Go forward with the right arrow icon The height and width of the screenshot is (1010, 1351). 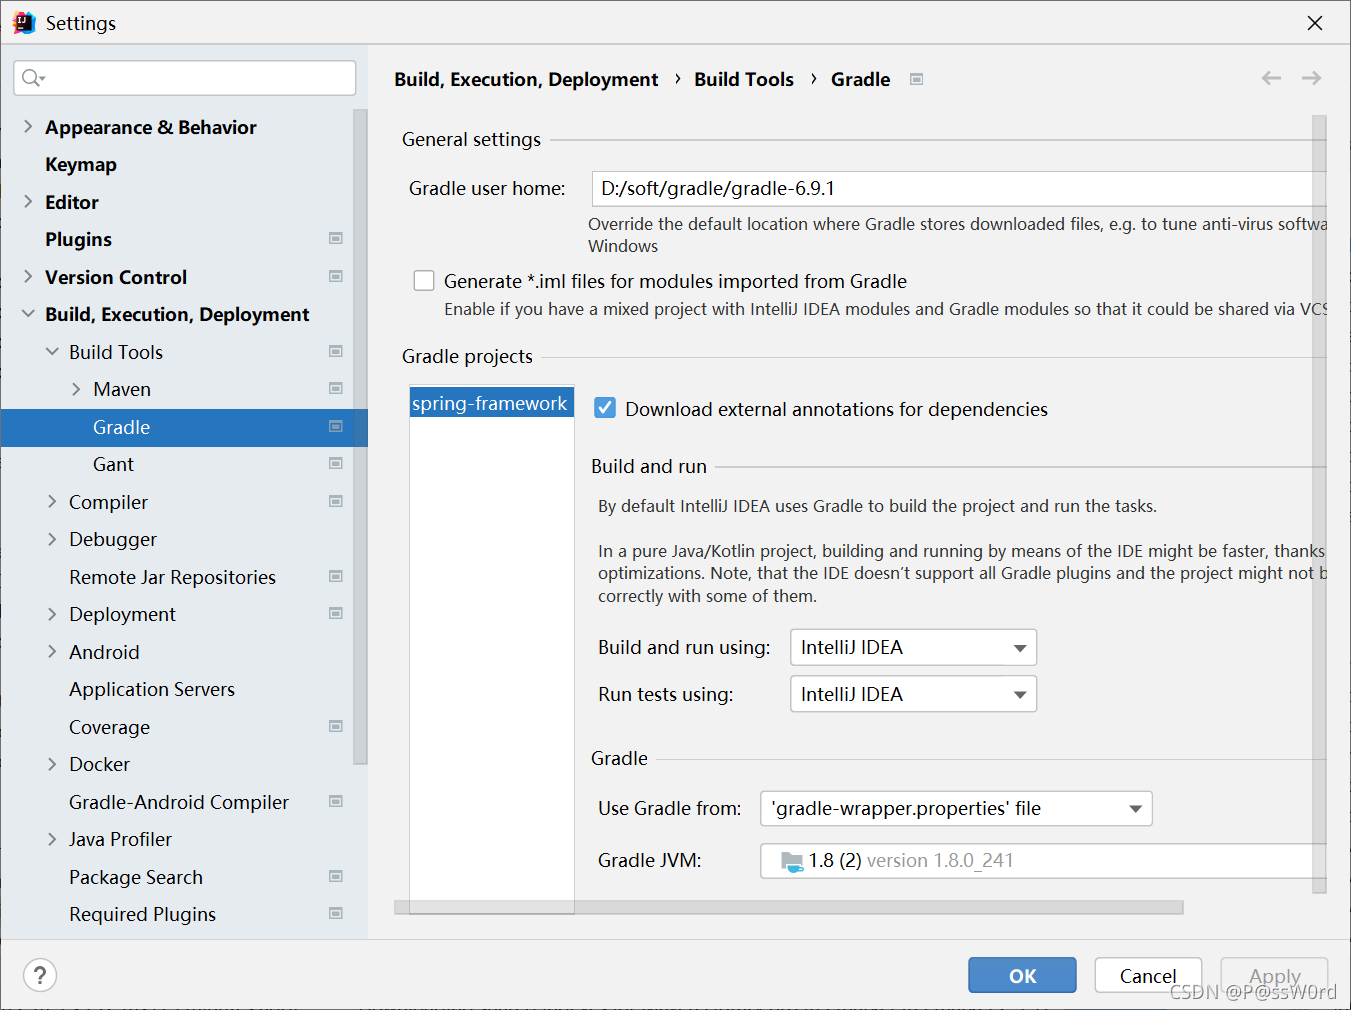point(1311,78)
